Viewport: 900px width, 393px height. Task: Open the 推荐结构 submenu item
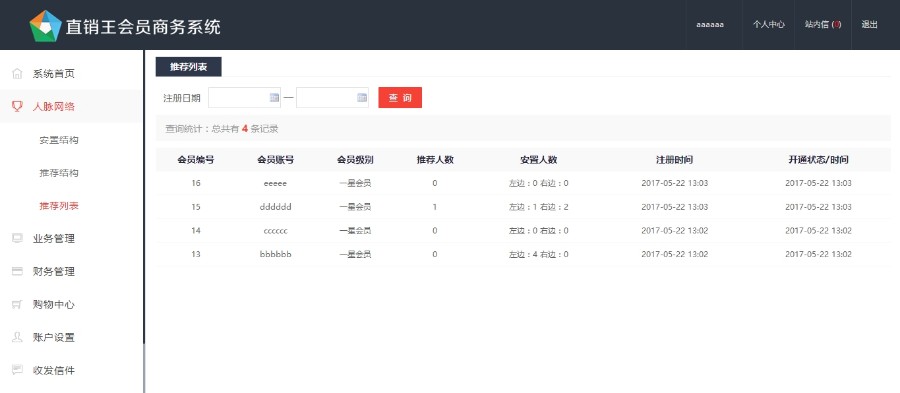click(59, 173)
